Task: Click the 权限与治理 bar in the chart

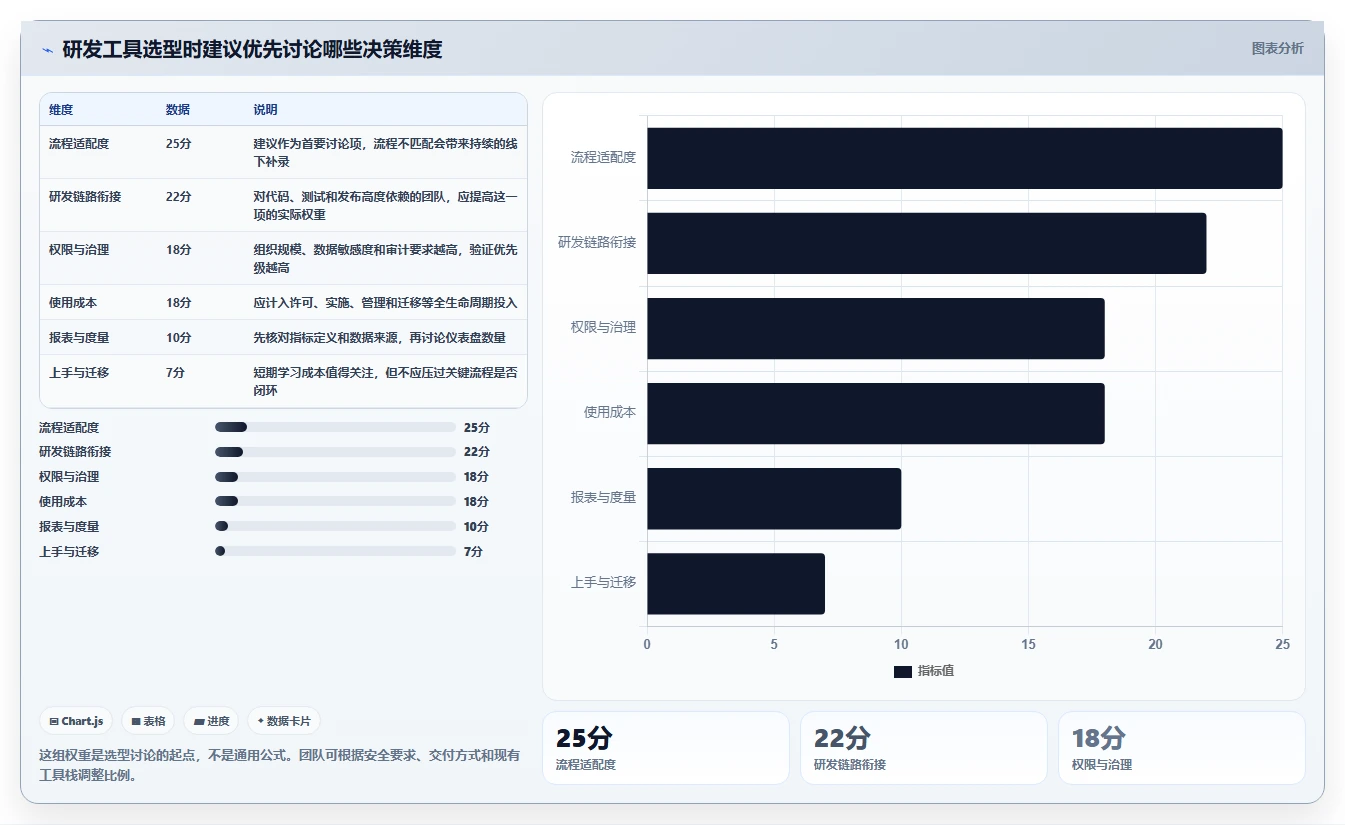Action: [x=875, y=328]
